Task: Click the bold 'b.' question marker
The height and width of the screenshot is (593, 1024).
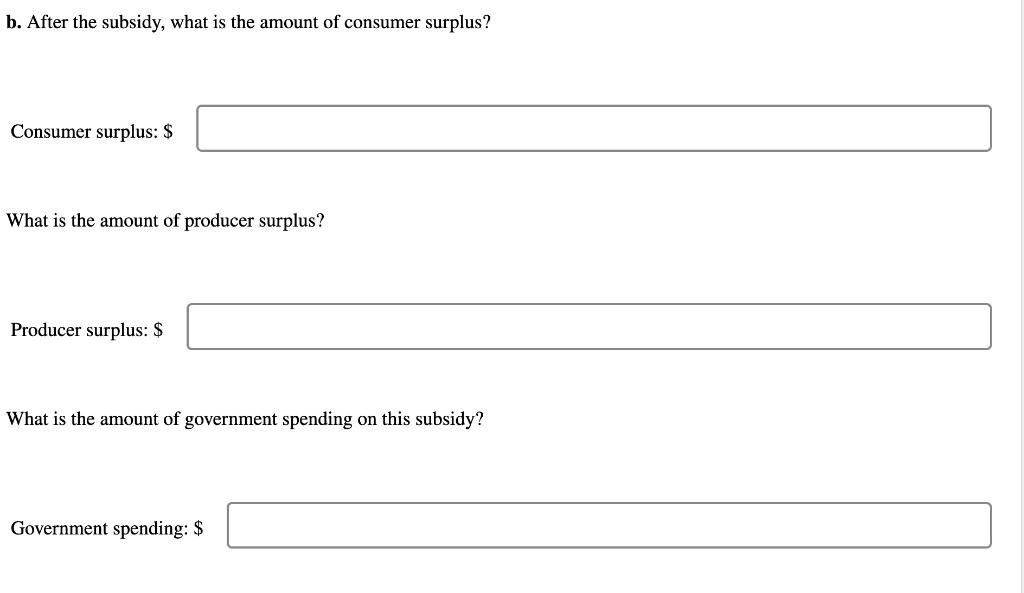Action: [x=14, y=22]
